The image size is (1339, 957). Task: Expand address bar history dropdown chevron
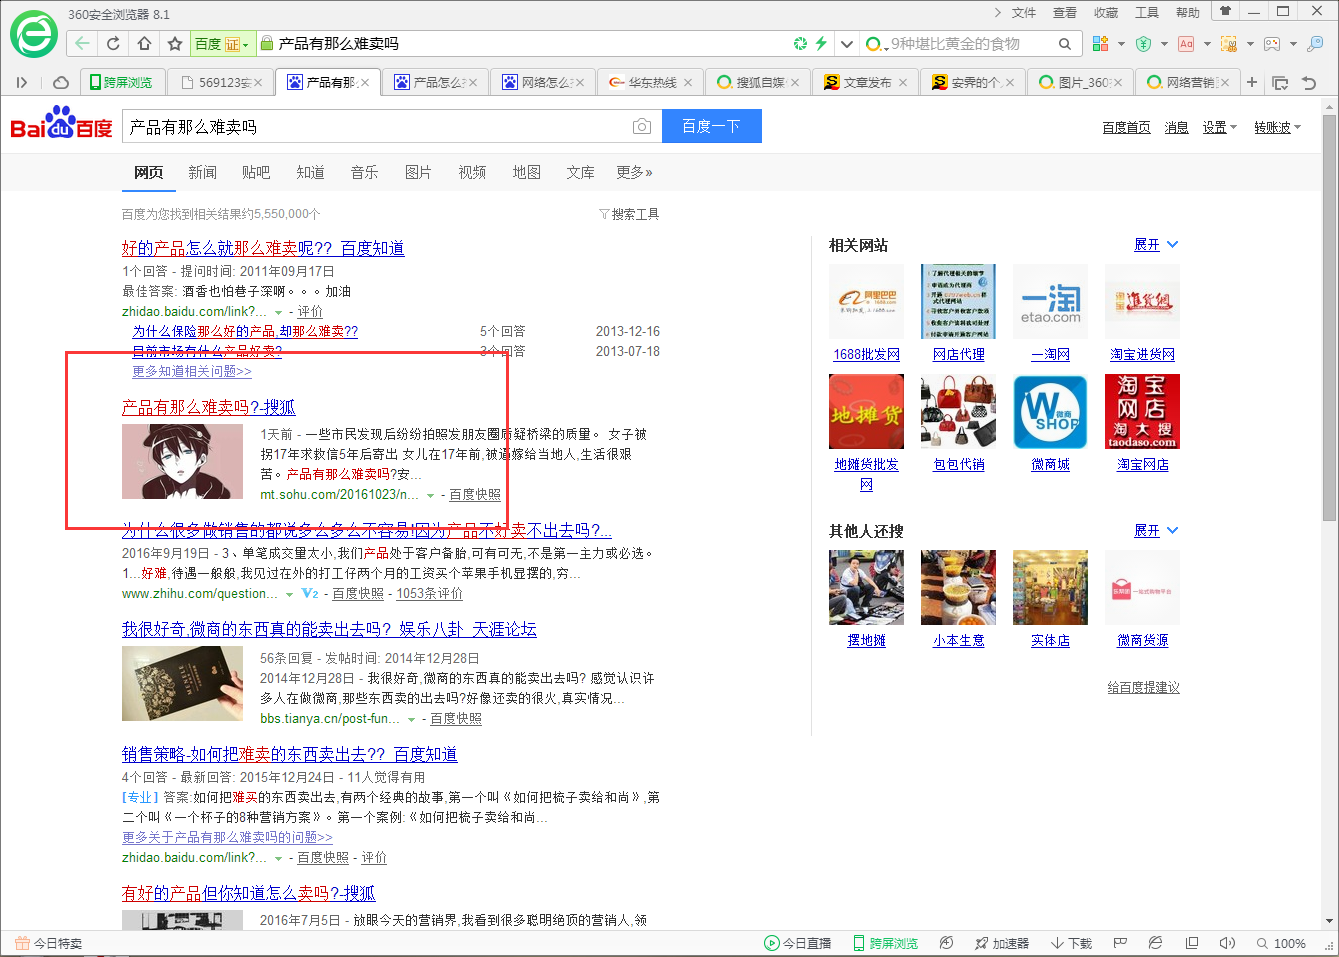[847, 43]
